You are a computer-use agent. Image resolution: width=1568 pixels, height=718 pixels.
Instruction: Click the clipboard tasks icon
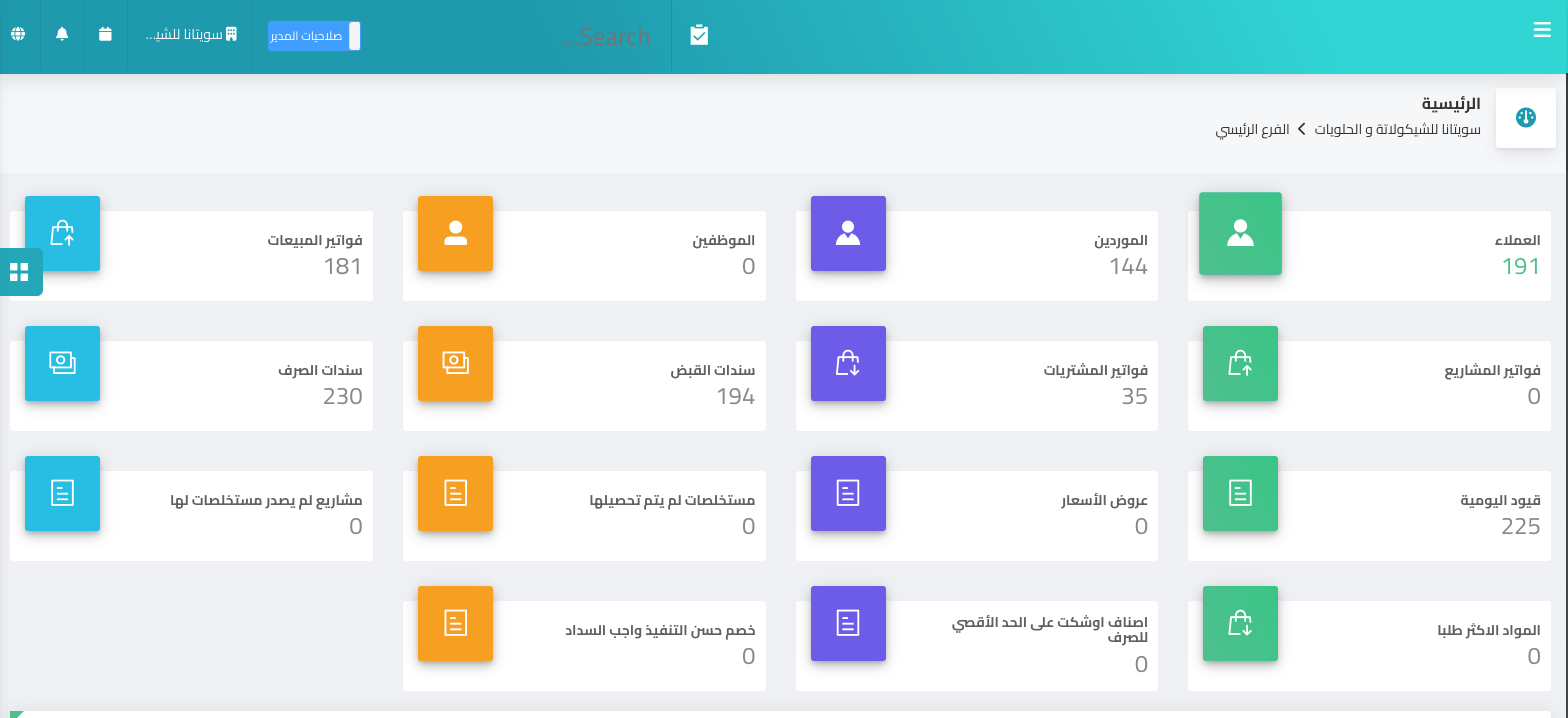pyautogui.click(x=699, y=35)
